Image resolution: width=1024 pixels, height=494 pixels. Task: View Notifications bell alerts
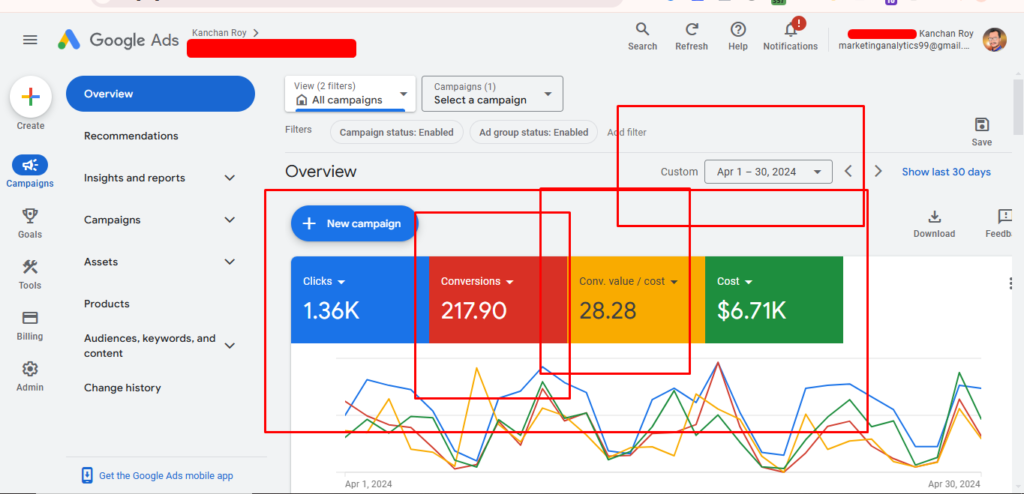791,36
